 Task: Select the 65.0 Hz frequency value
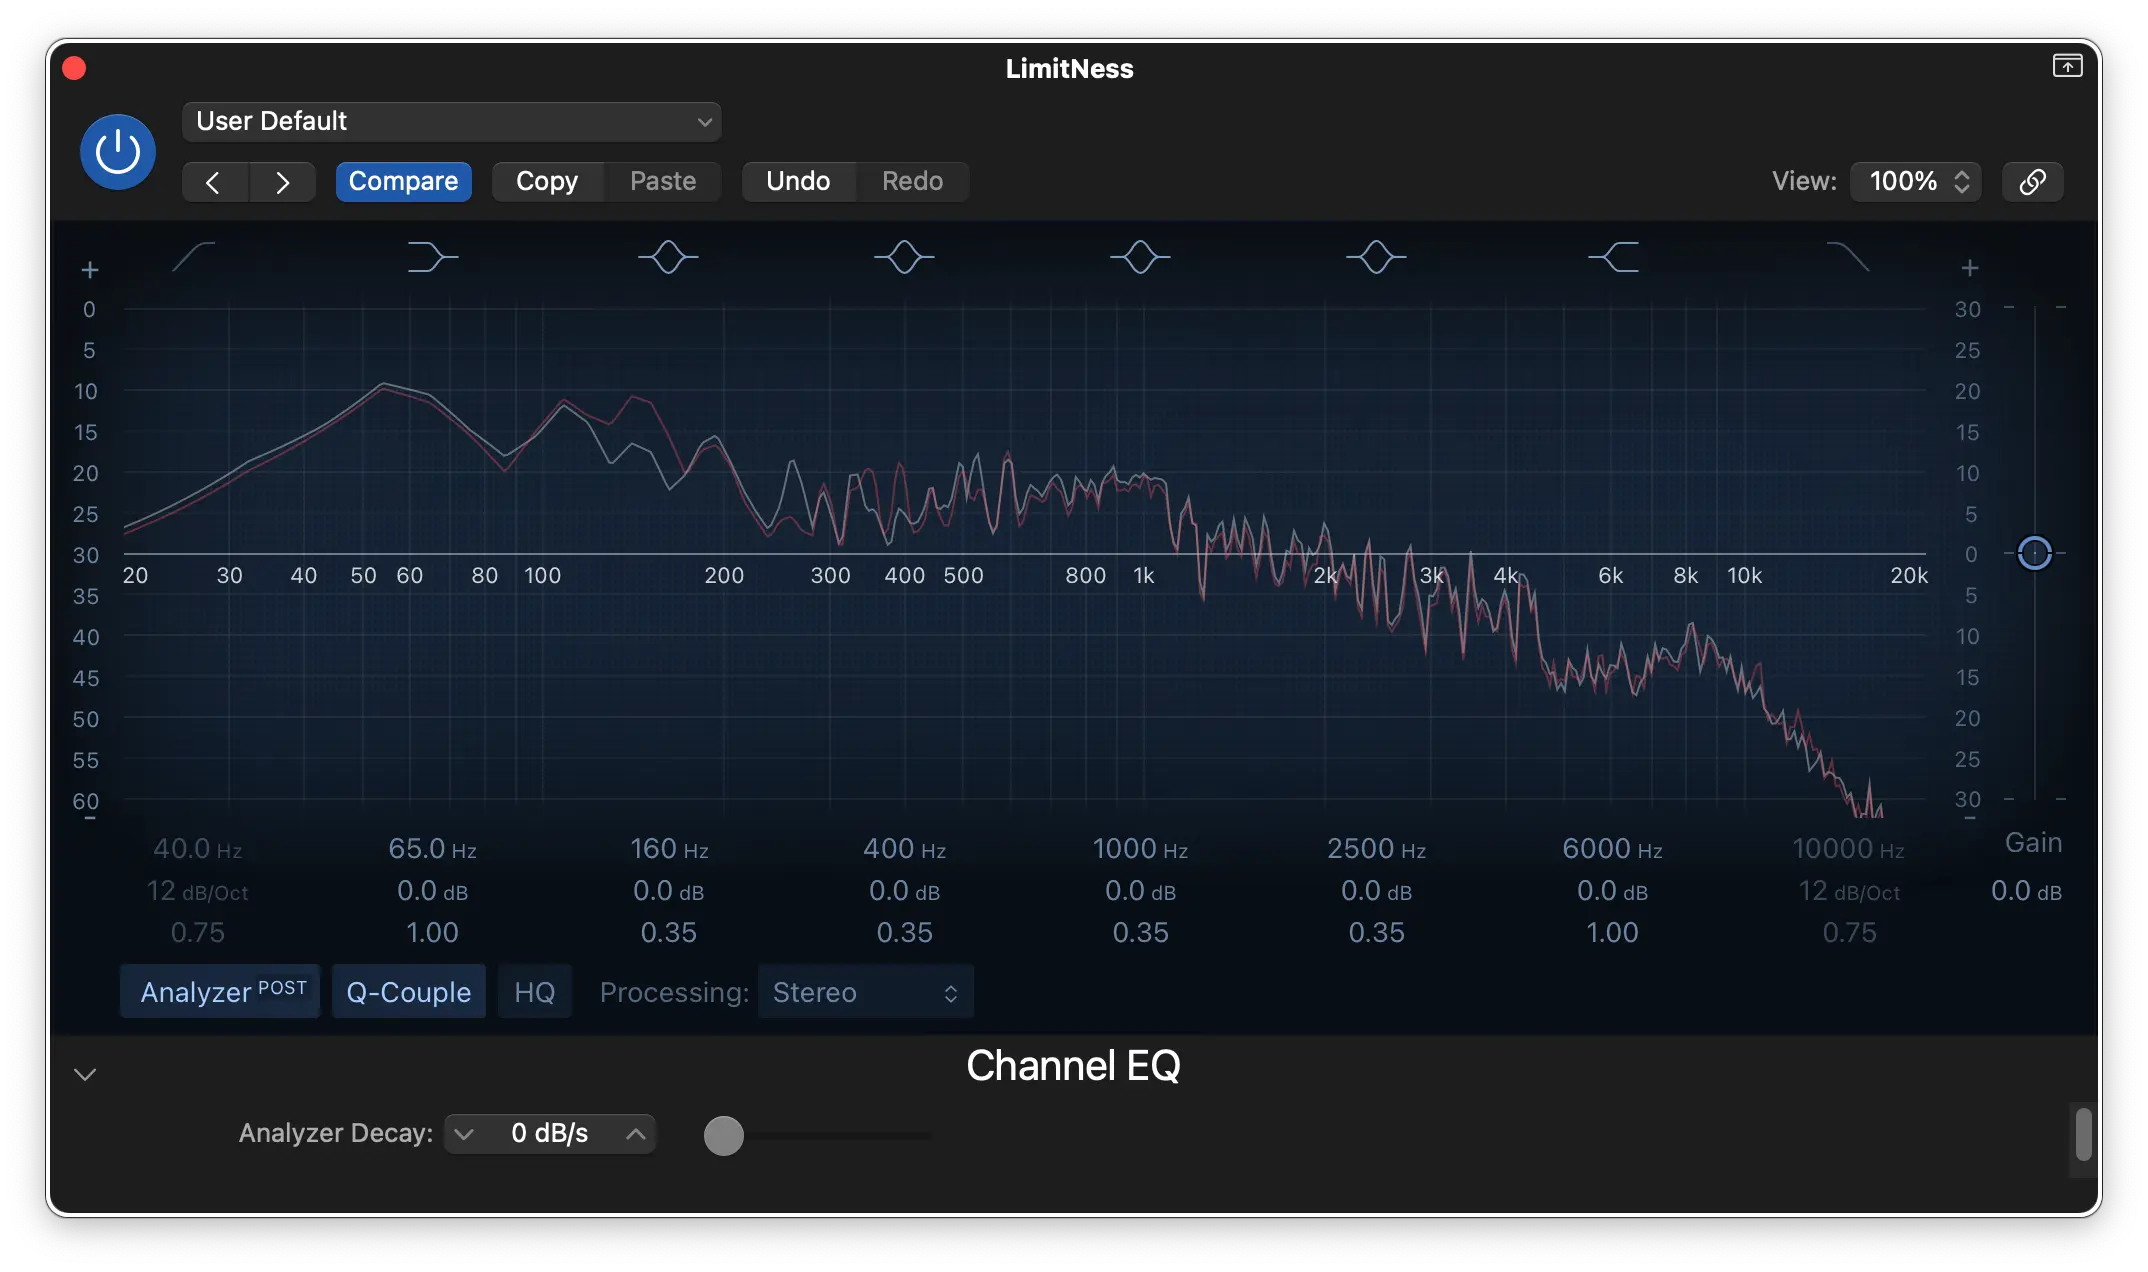(432, 849)
